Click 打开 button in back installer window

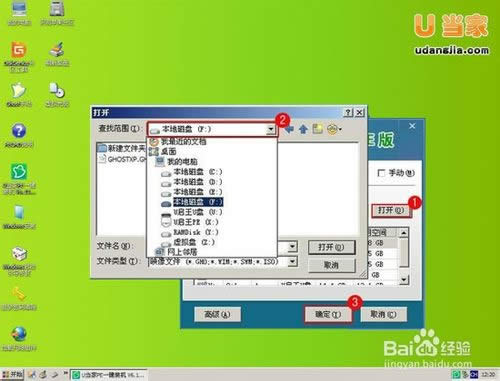point(391,211)
